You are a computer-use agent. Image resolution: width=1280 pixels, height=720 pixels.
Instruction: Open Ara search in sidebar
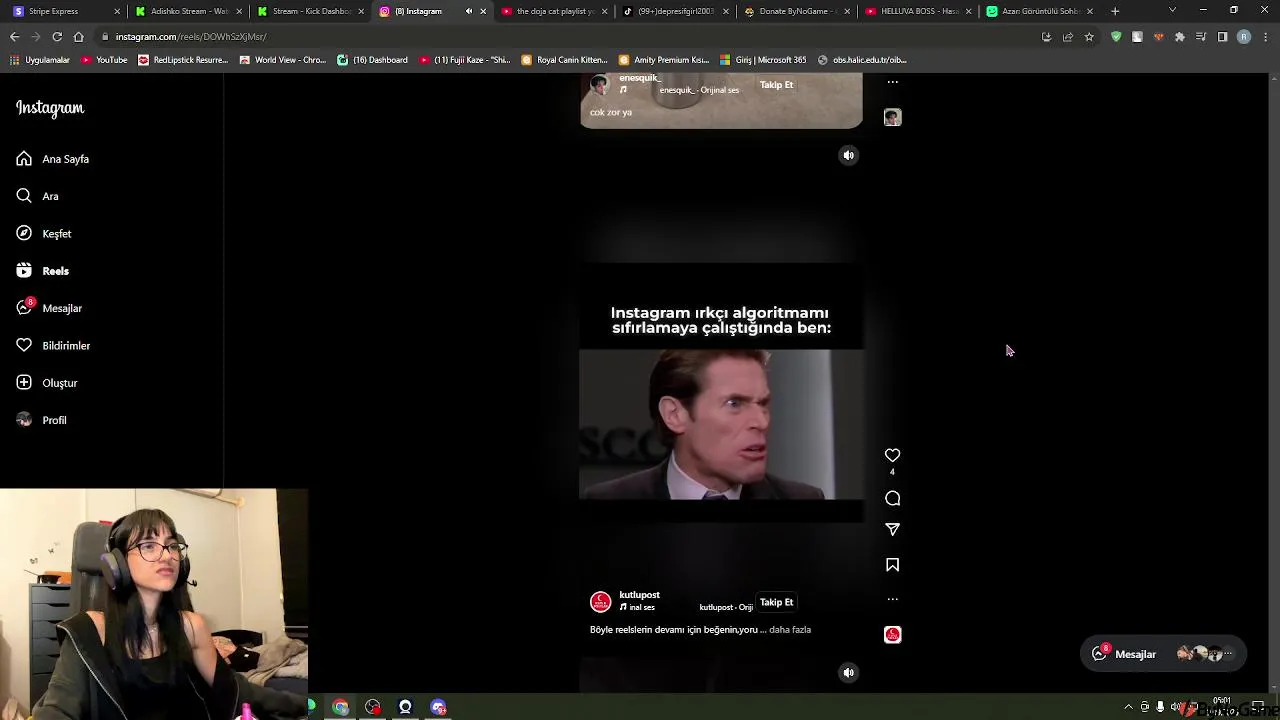click(38, 196)
